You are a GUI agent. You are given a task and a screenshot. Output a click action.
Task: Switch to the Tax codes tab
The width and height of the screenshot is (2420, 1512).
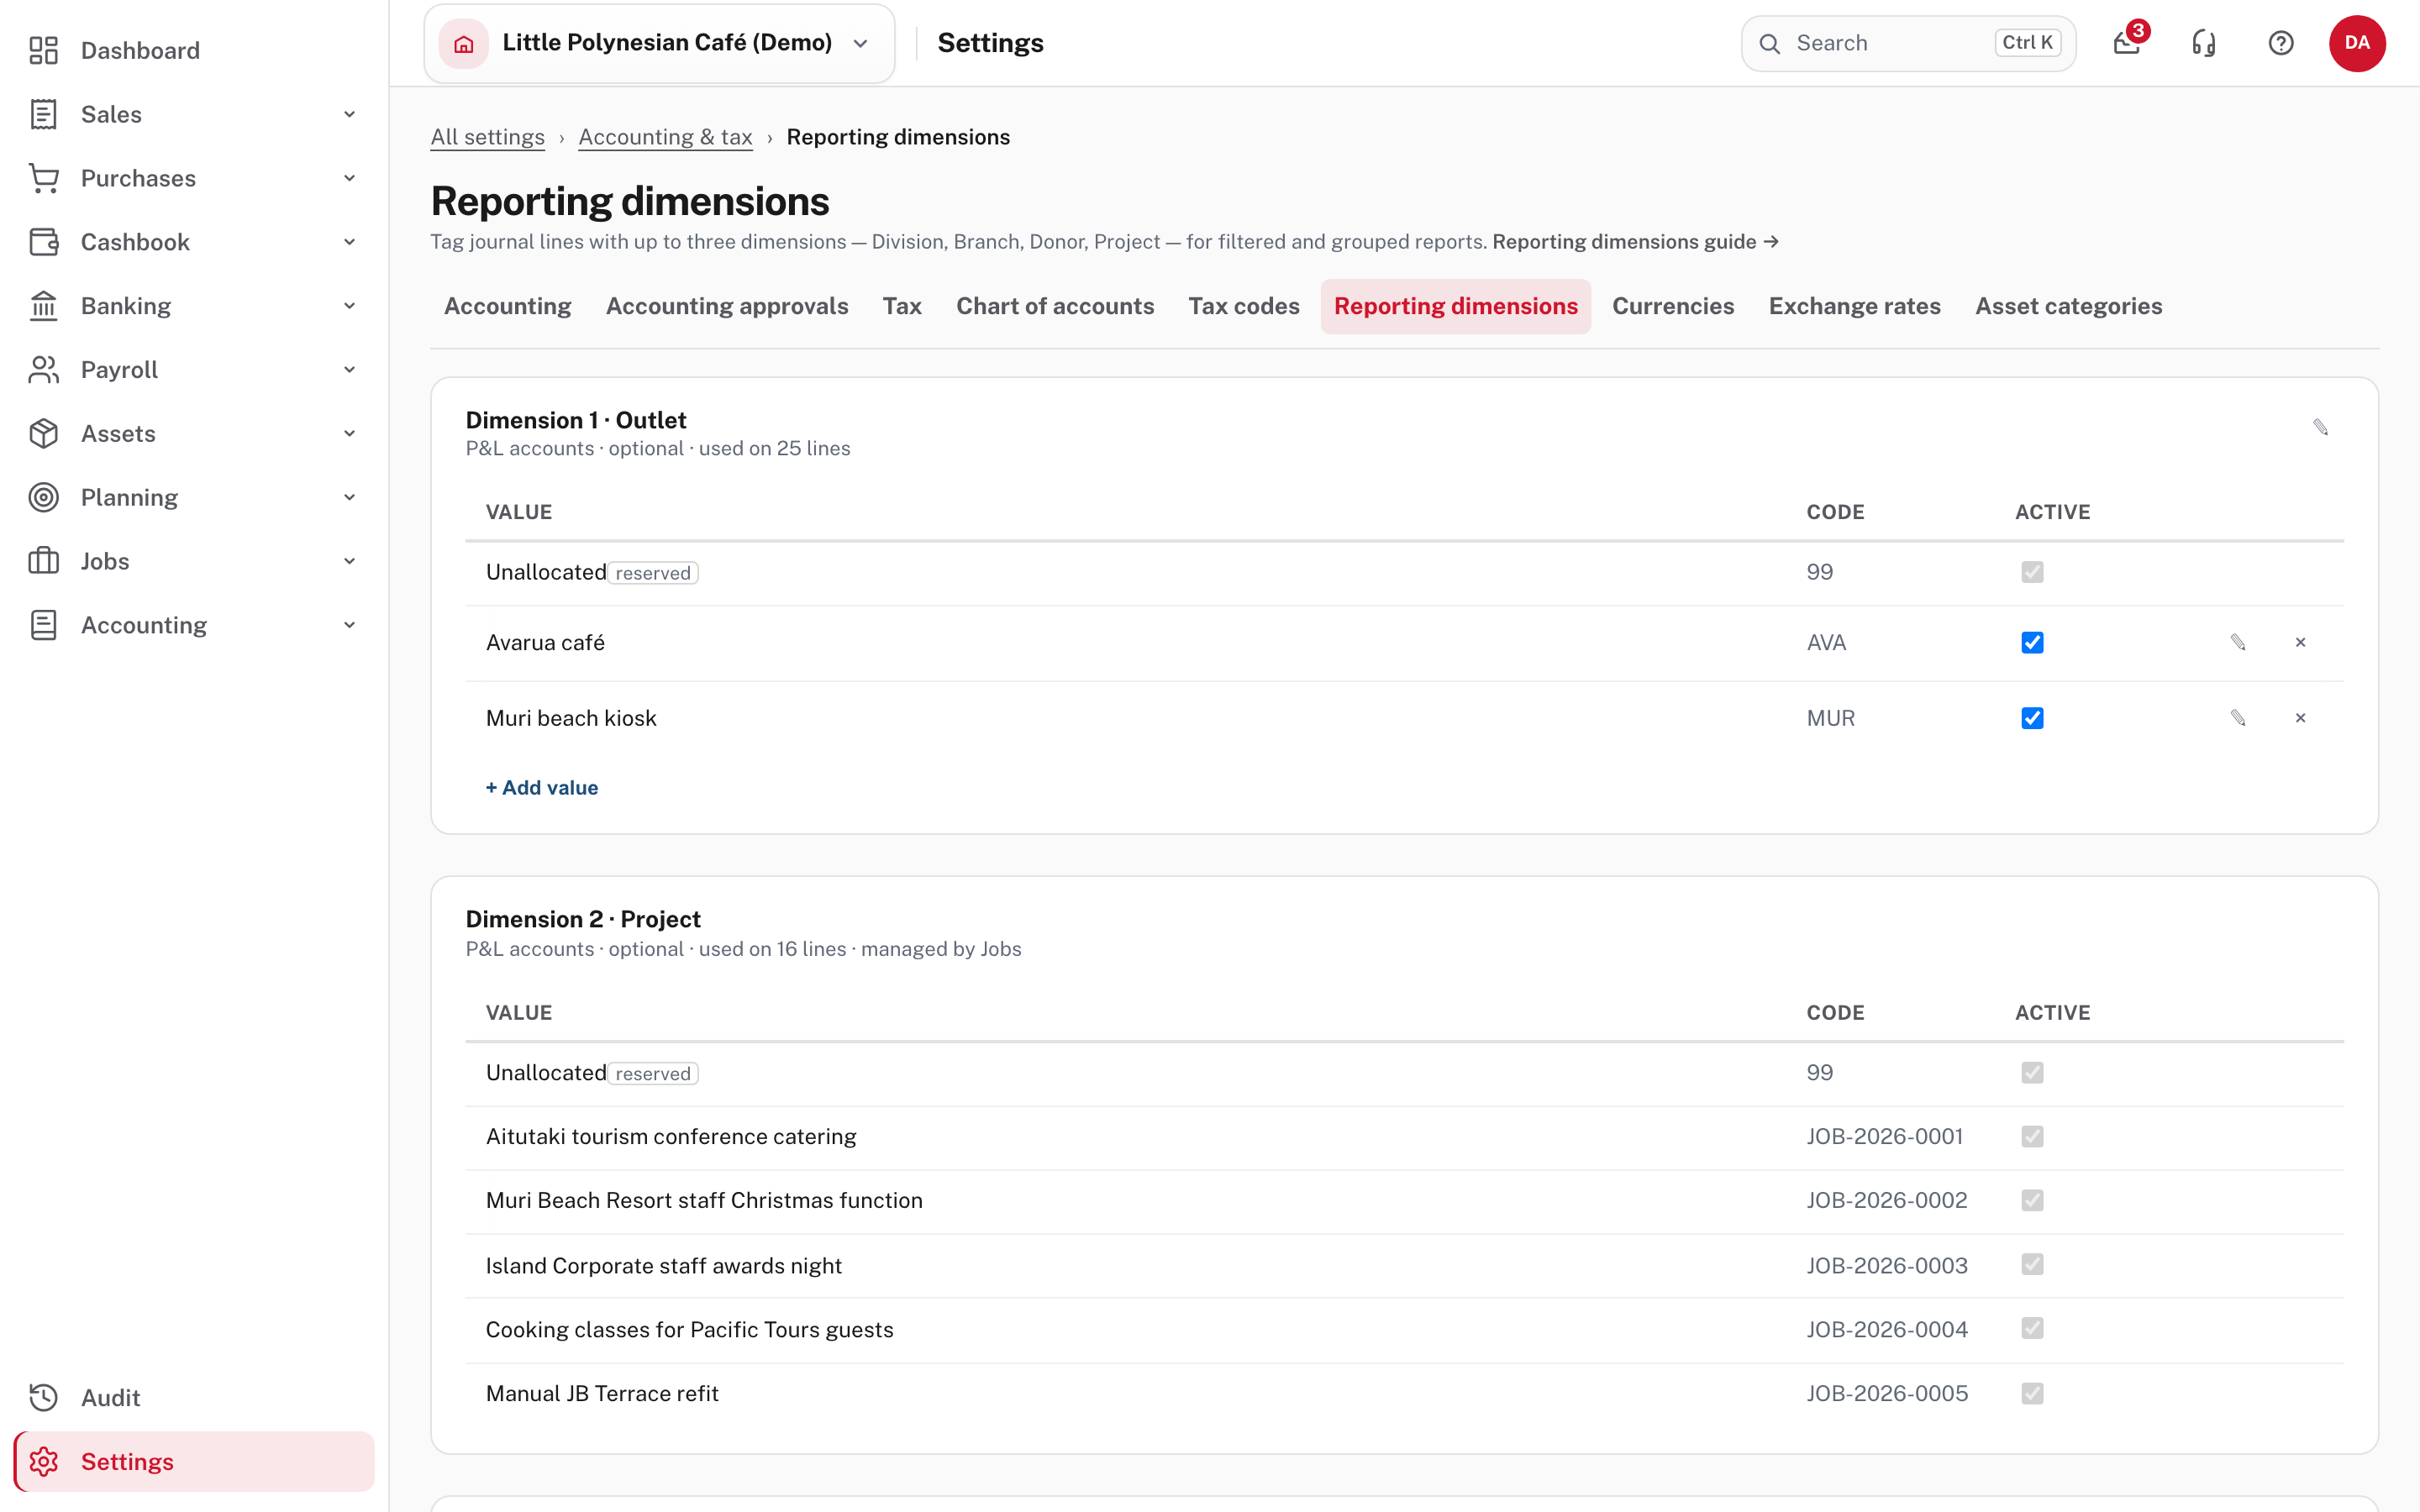(1244, 306)
